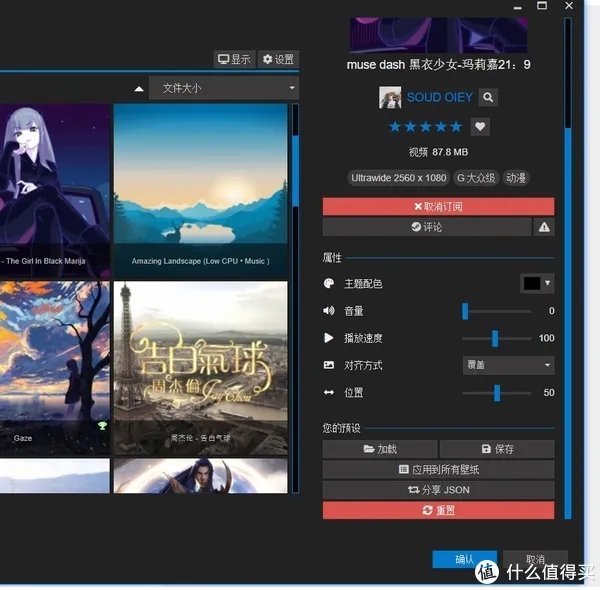Image resolution: width=600 pixels, height=590 pixels.
Task: Click position value 50
Action: tap(549, 393)
